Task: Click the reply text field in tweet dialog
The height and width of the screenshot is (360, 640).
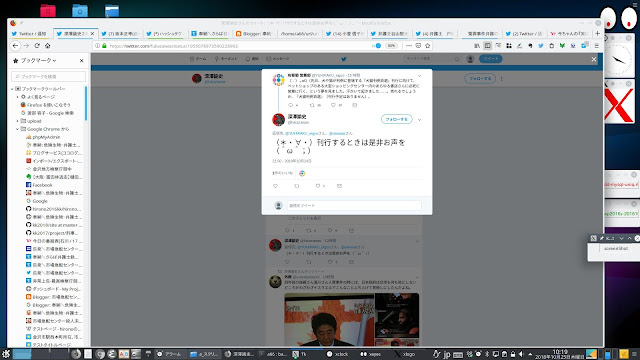Action: pyautogui.click(x=354, y=205)
